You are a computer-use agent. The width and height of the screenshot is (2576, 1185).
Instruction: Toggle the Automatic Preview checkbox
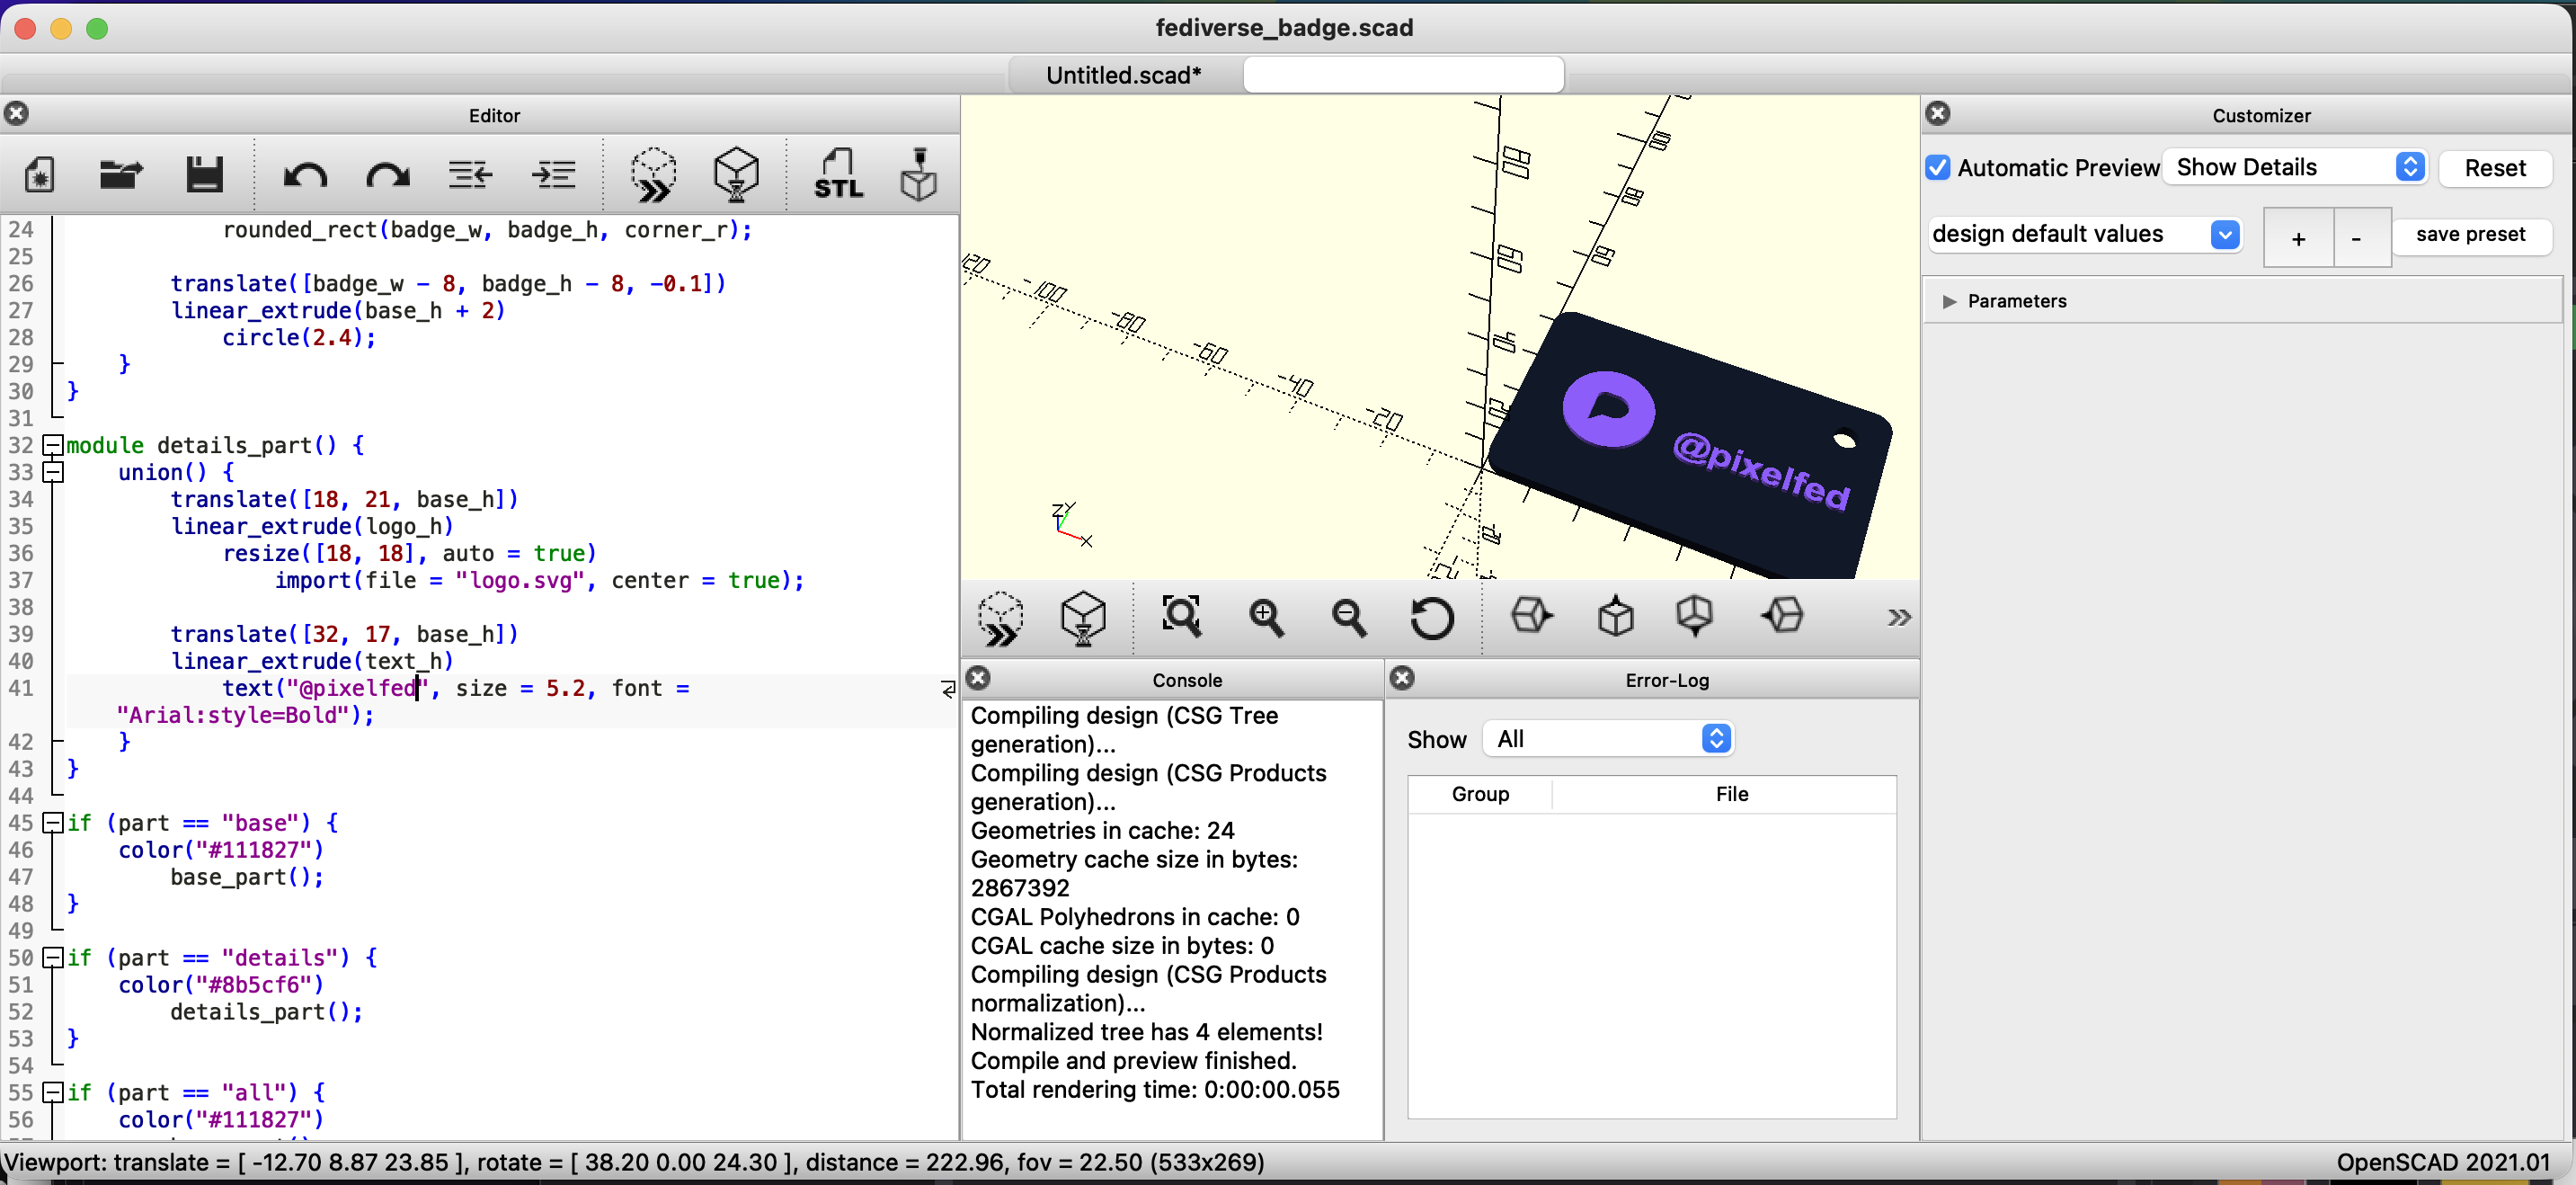pos(1938,167)
